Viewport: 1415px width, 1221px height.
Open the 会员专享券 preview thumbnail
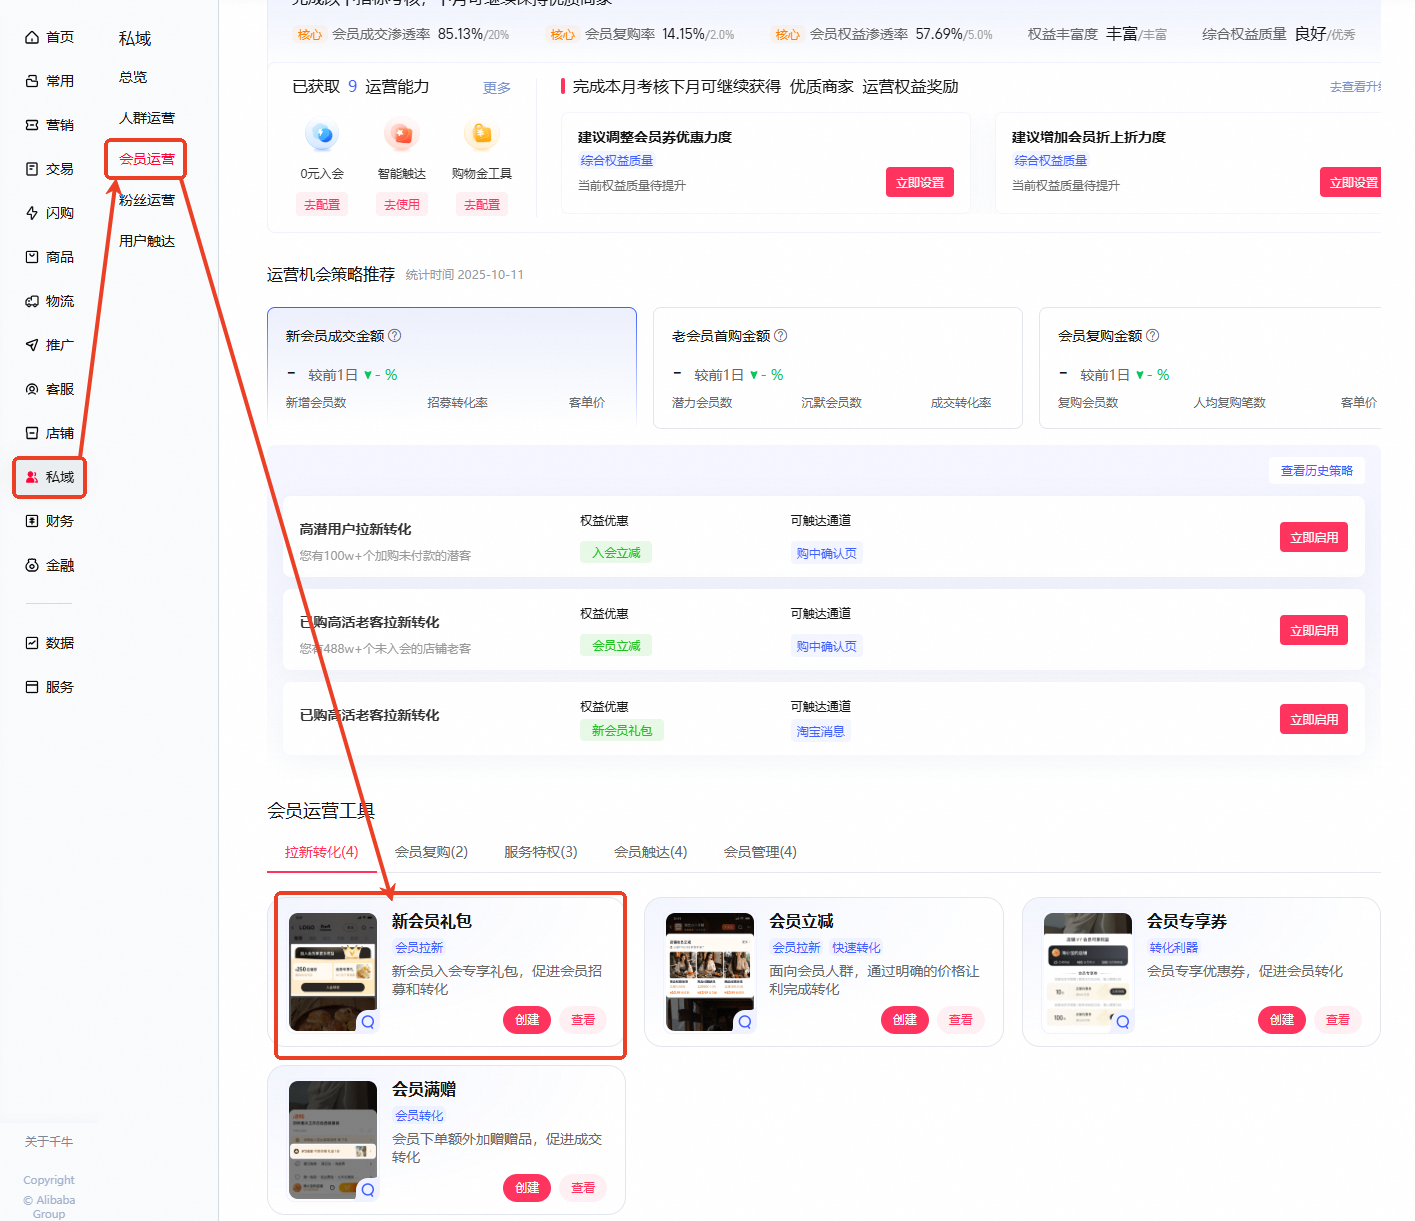(x=1088, y=972)
